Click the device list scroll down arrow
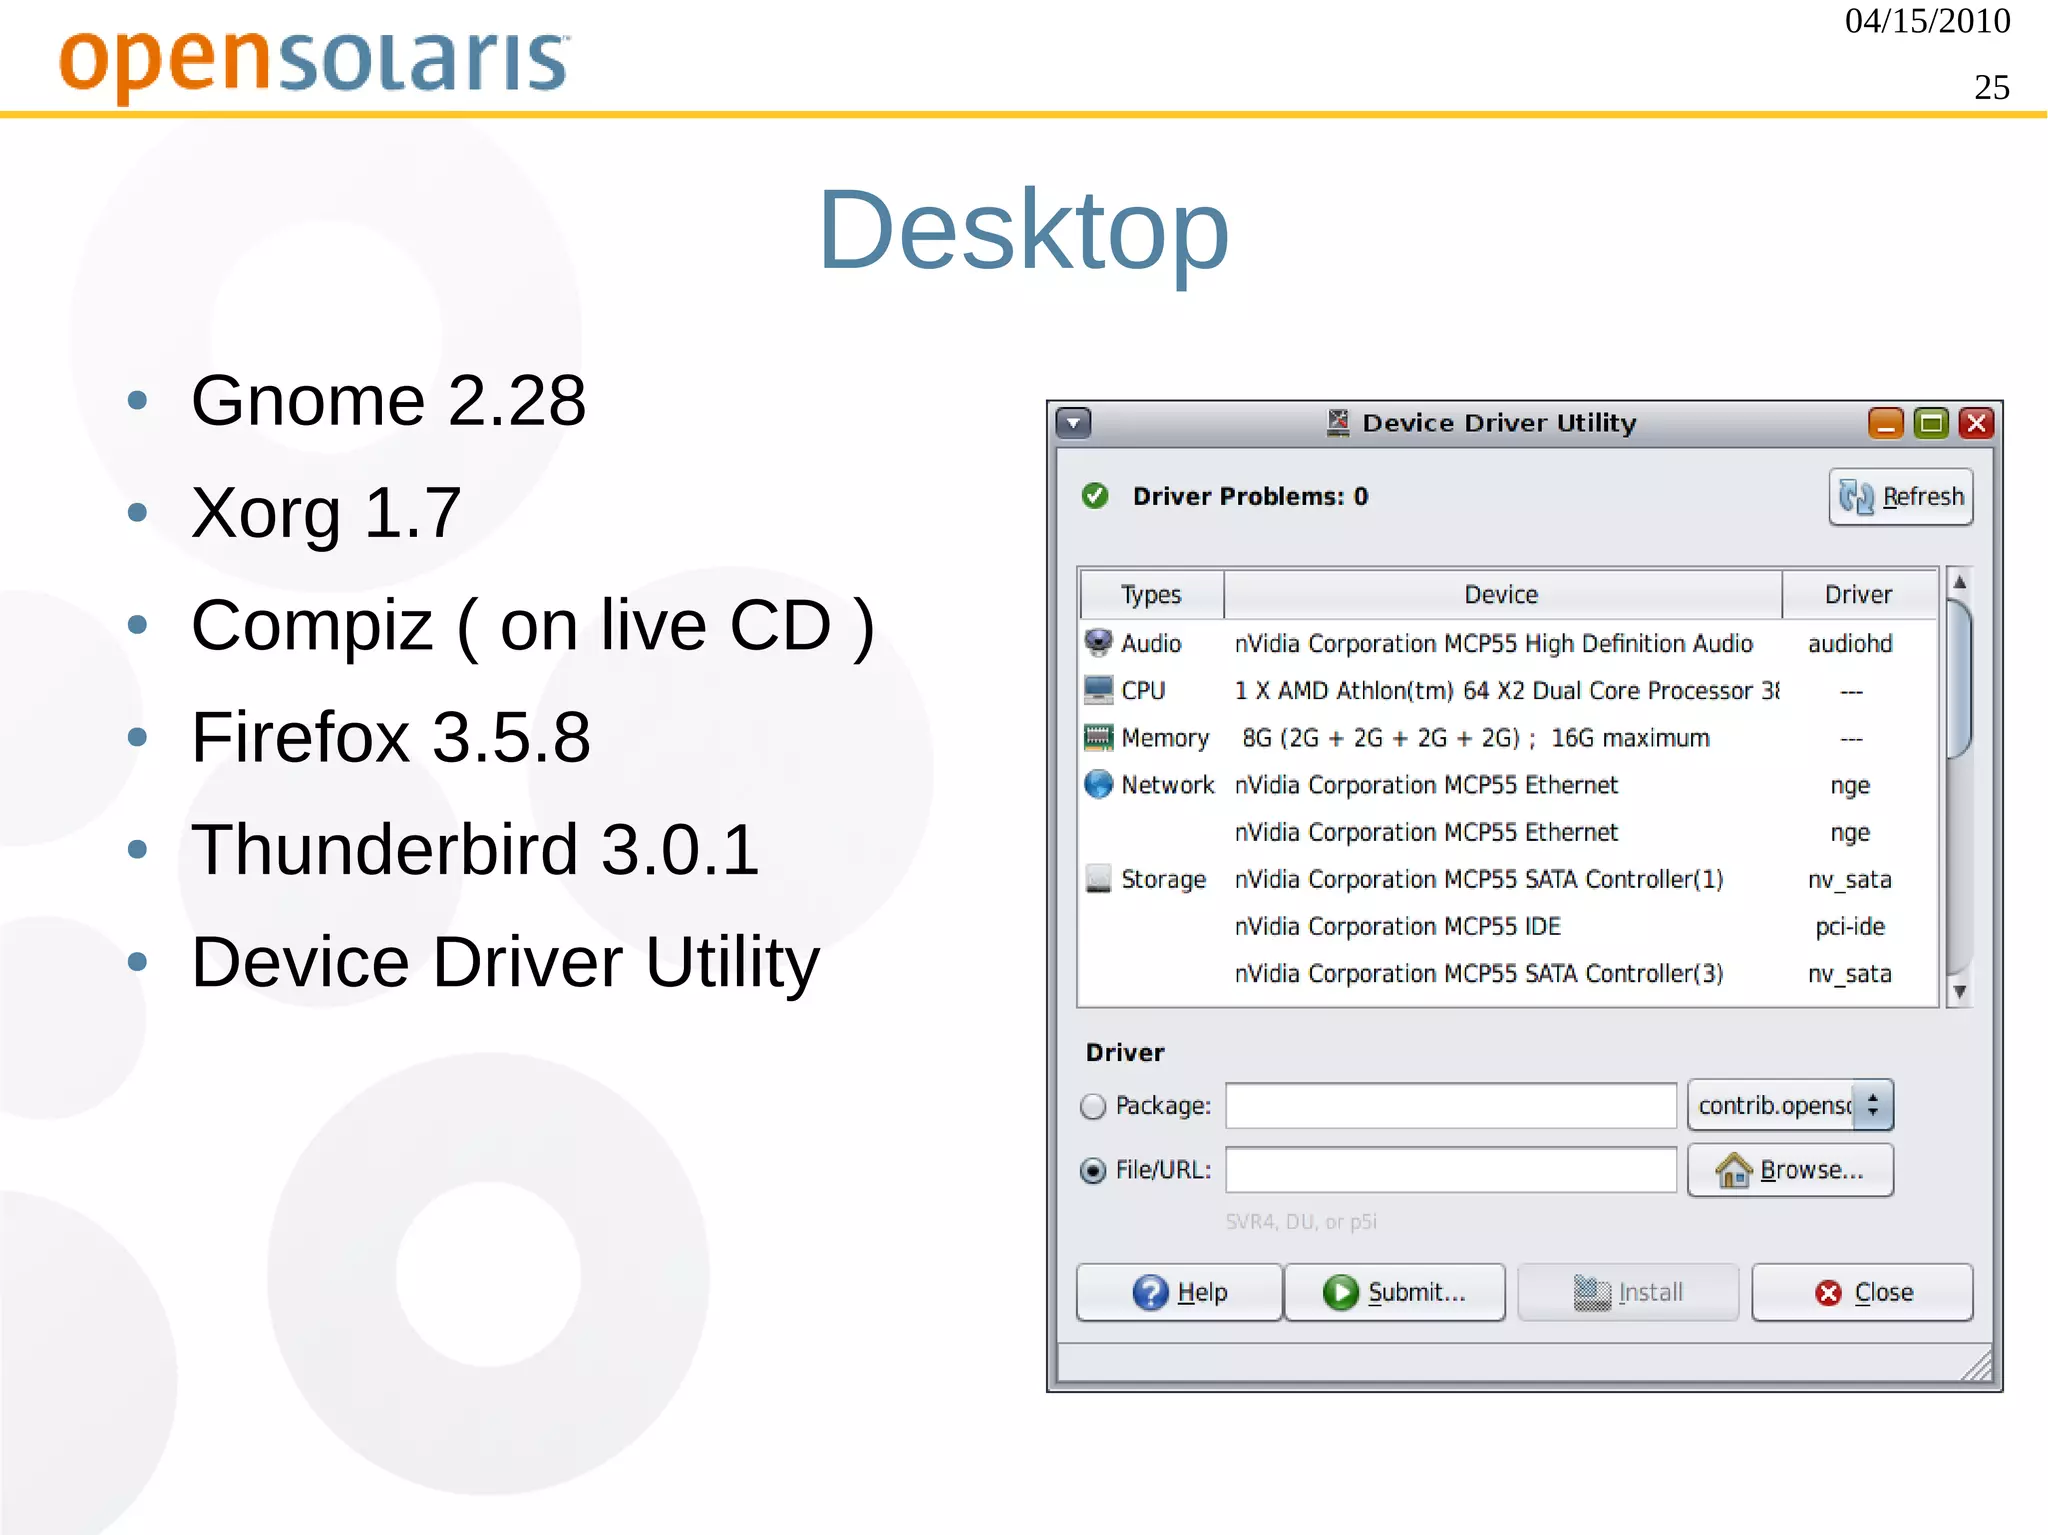The height and width of the screenshot is (1535, 2048). pos(1960,992)
